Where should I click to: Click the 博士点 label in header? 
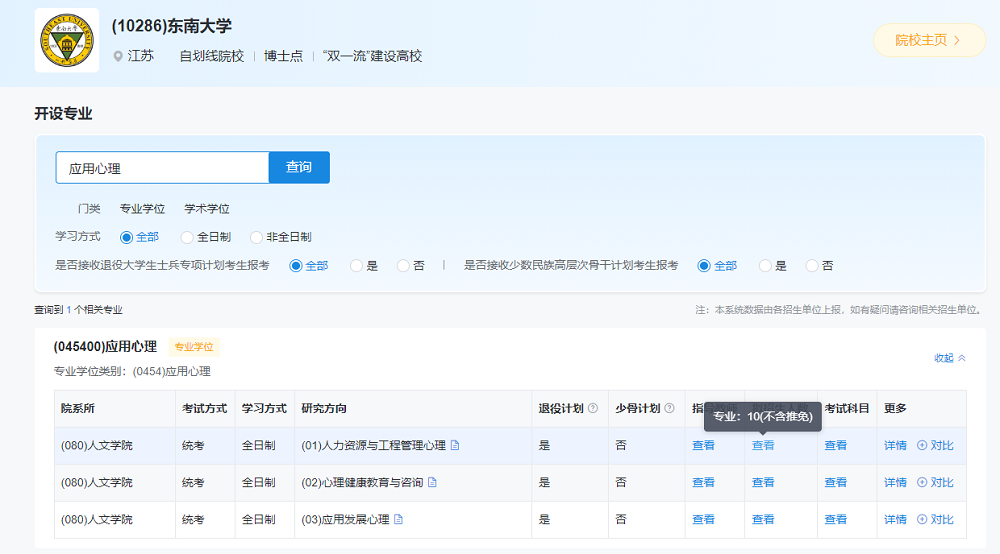(283, 56)
